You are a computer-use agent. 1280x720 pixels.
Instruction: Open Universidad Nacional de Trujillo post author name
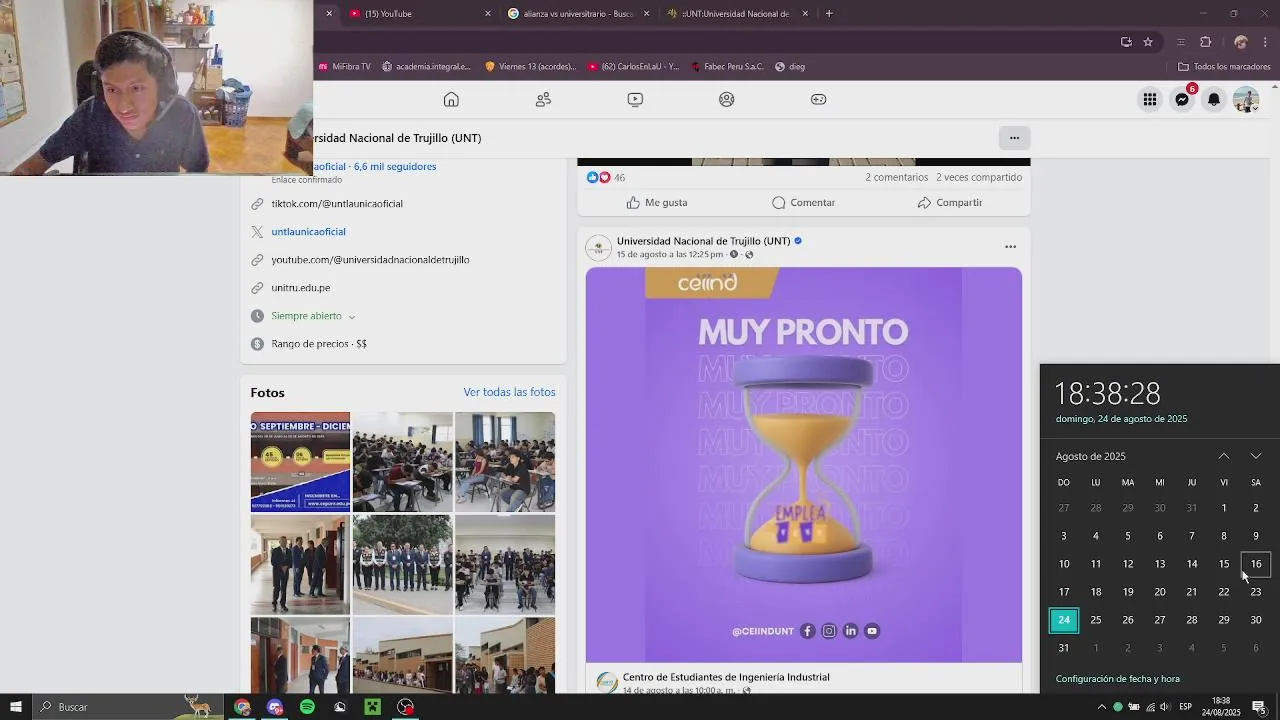[703, 241]
